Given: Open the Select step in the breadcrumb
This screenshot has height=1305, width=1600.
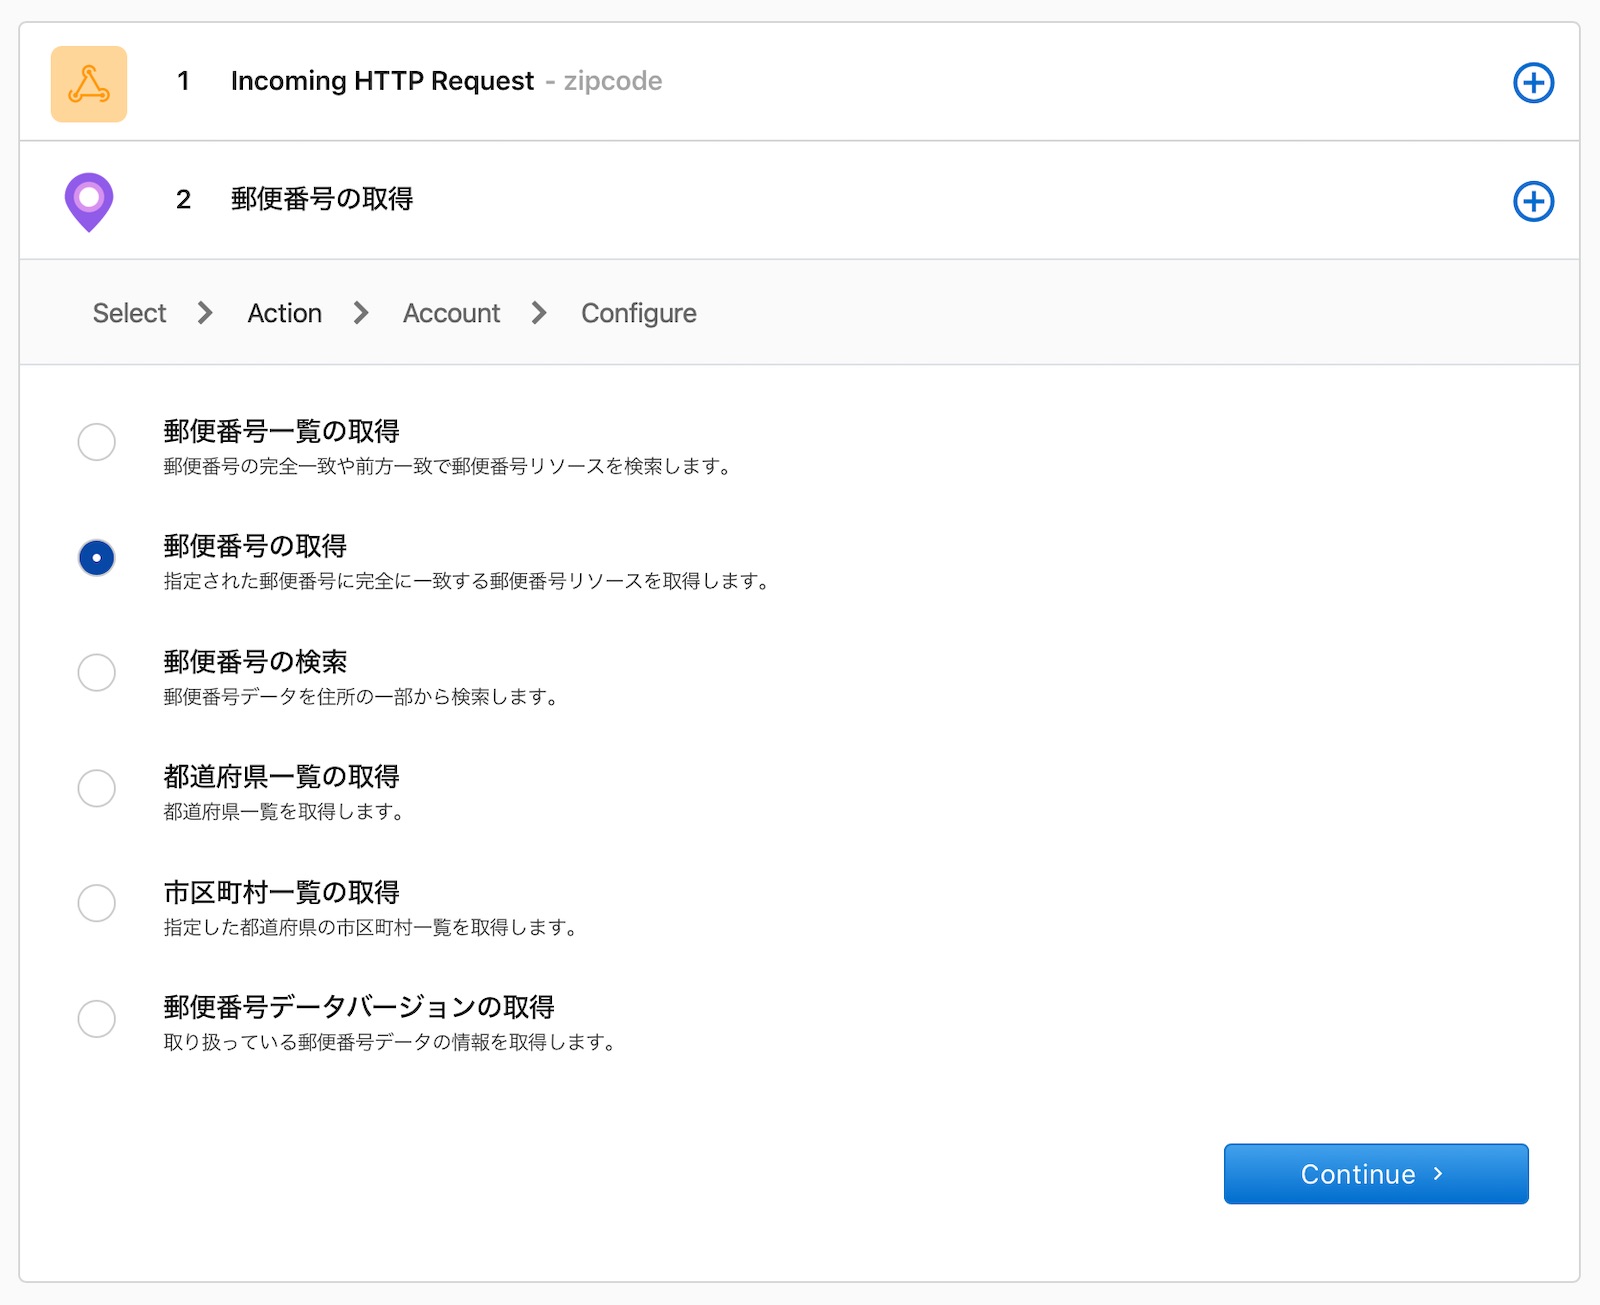Looking at the screenshot, I should pos(128,313).
